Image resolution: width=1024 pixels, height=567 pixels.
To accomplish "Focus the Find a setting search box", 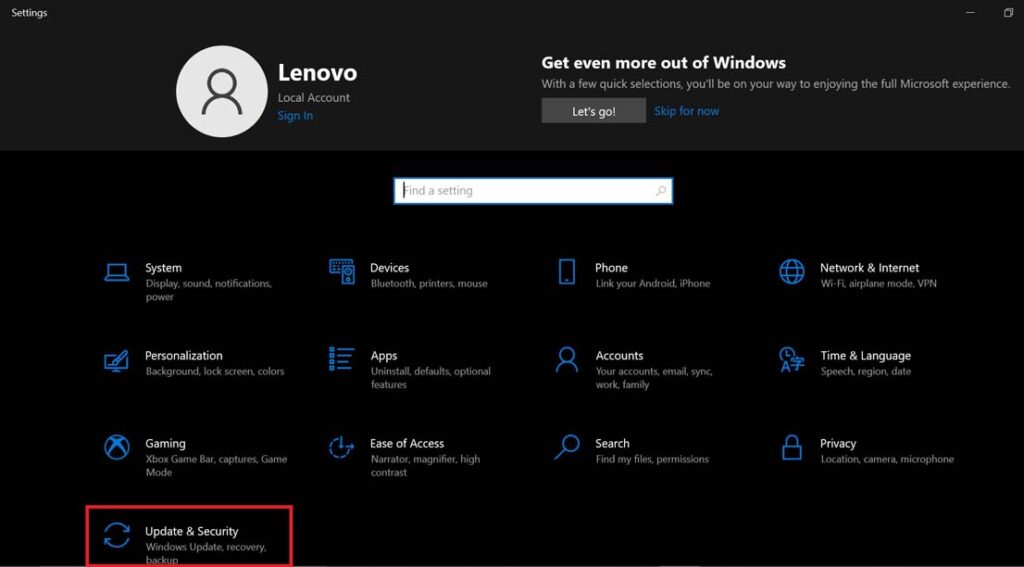I will click(525, 191).
